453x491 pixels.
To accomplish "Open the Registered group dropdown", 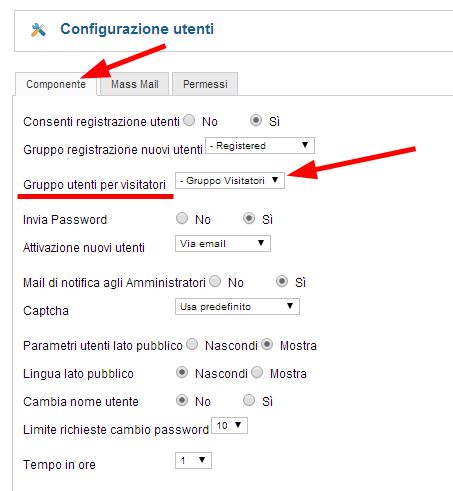I will pos(260,145).
